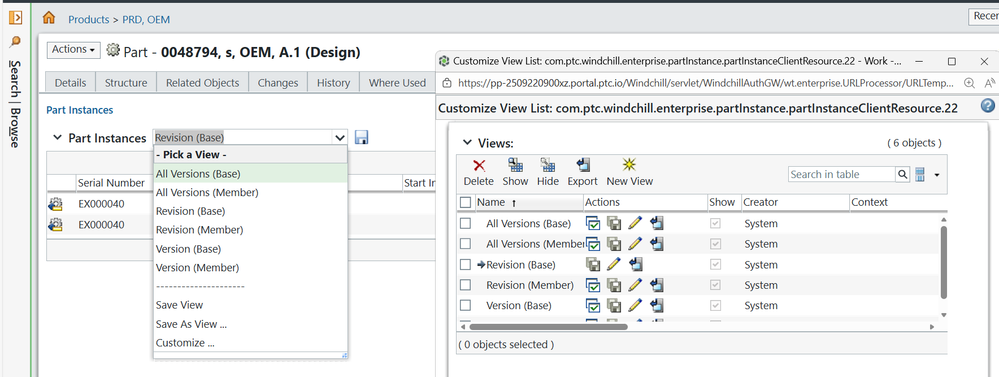
Task: Collapse the Part Instances table section
Action: (x=57, y=138)
